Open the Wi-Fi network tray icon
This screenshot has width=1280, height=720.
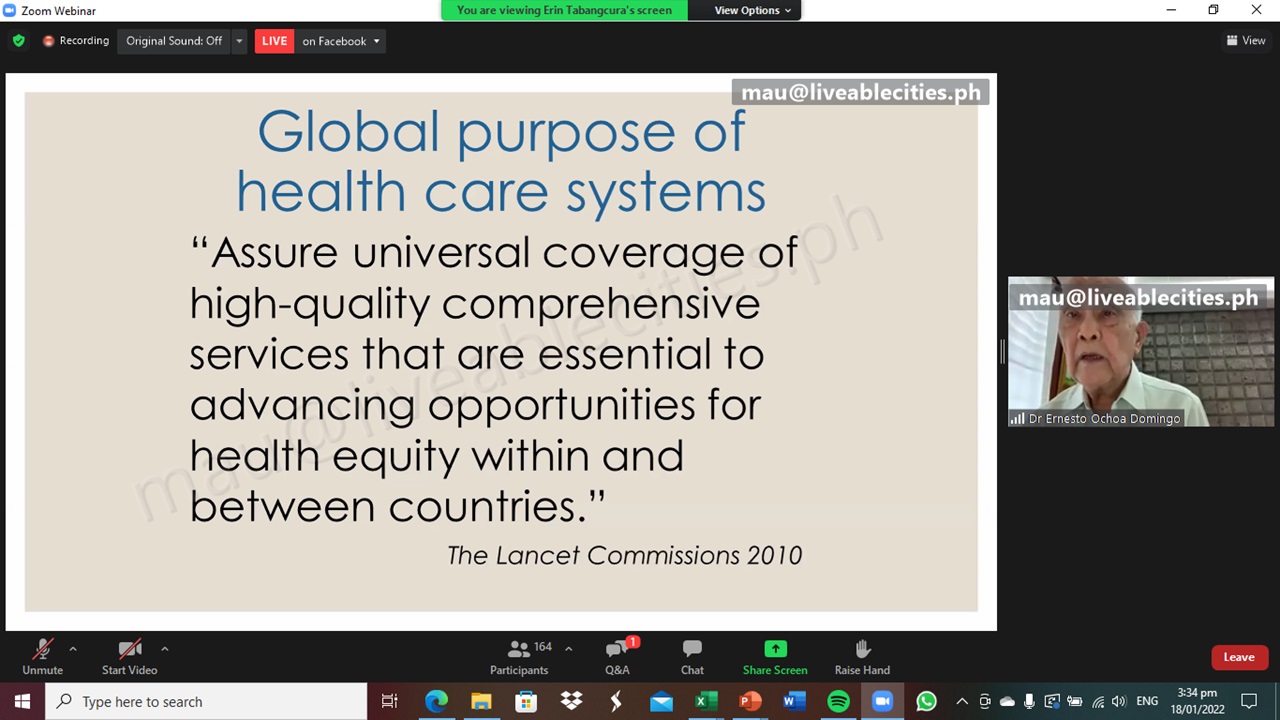(x=1098, y=701)
